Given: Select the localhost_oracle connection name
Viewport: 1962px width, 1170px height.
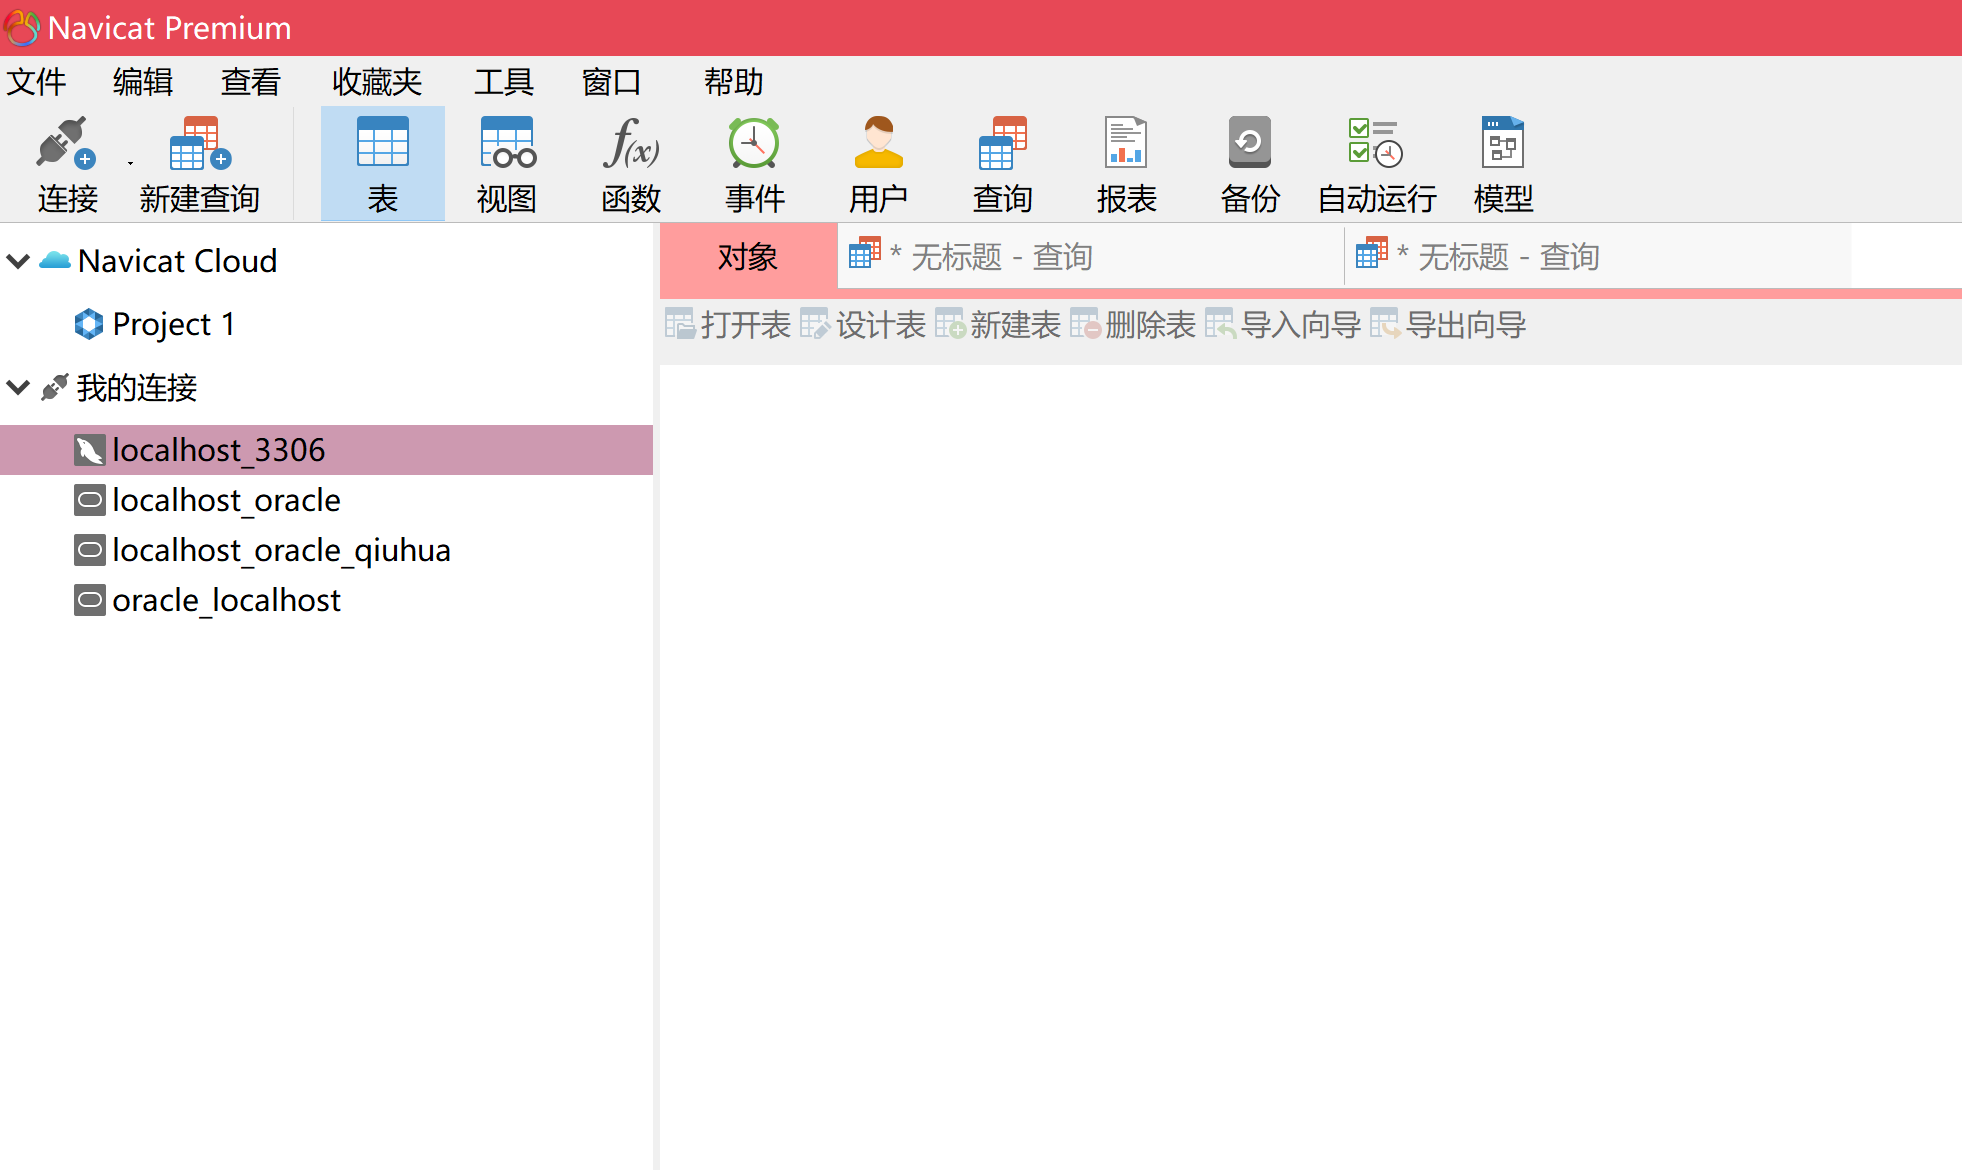Looking at the screenshot, I should tap(227, 500).
